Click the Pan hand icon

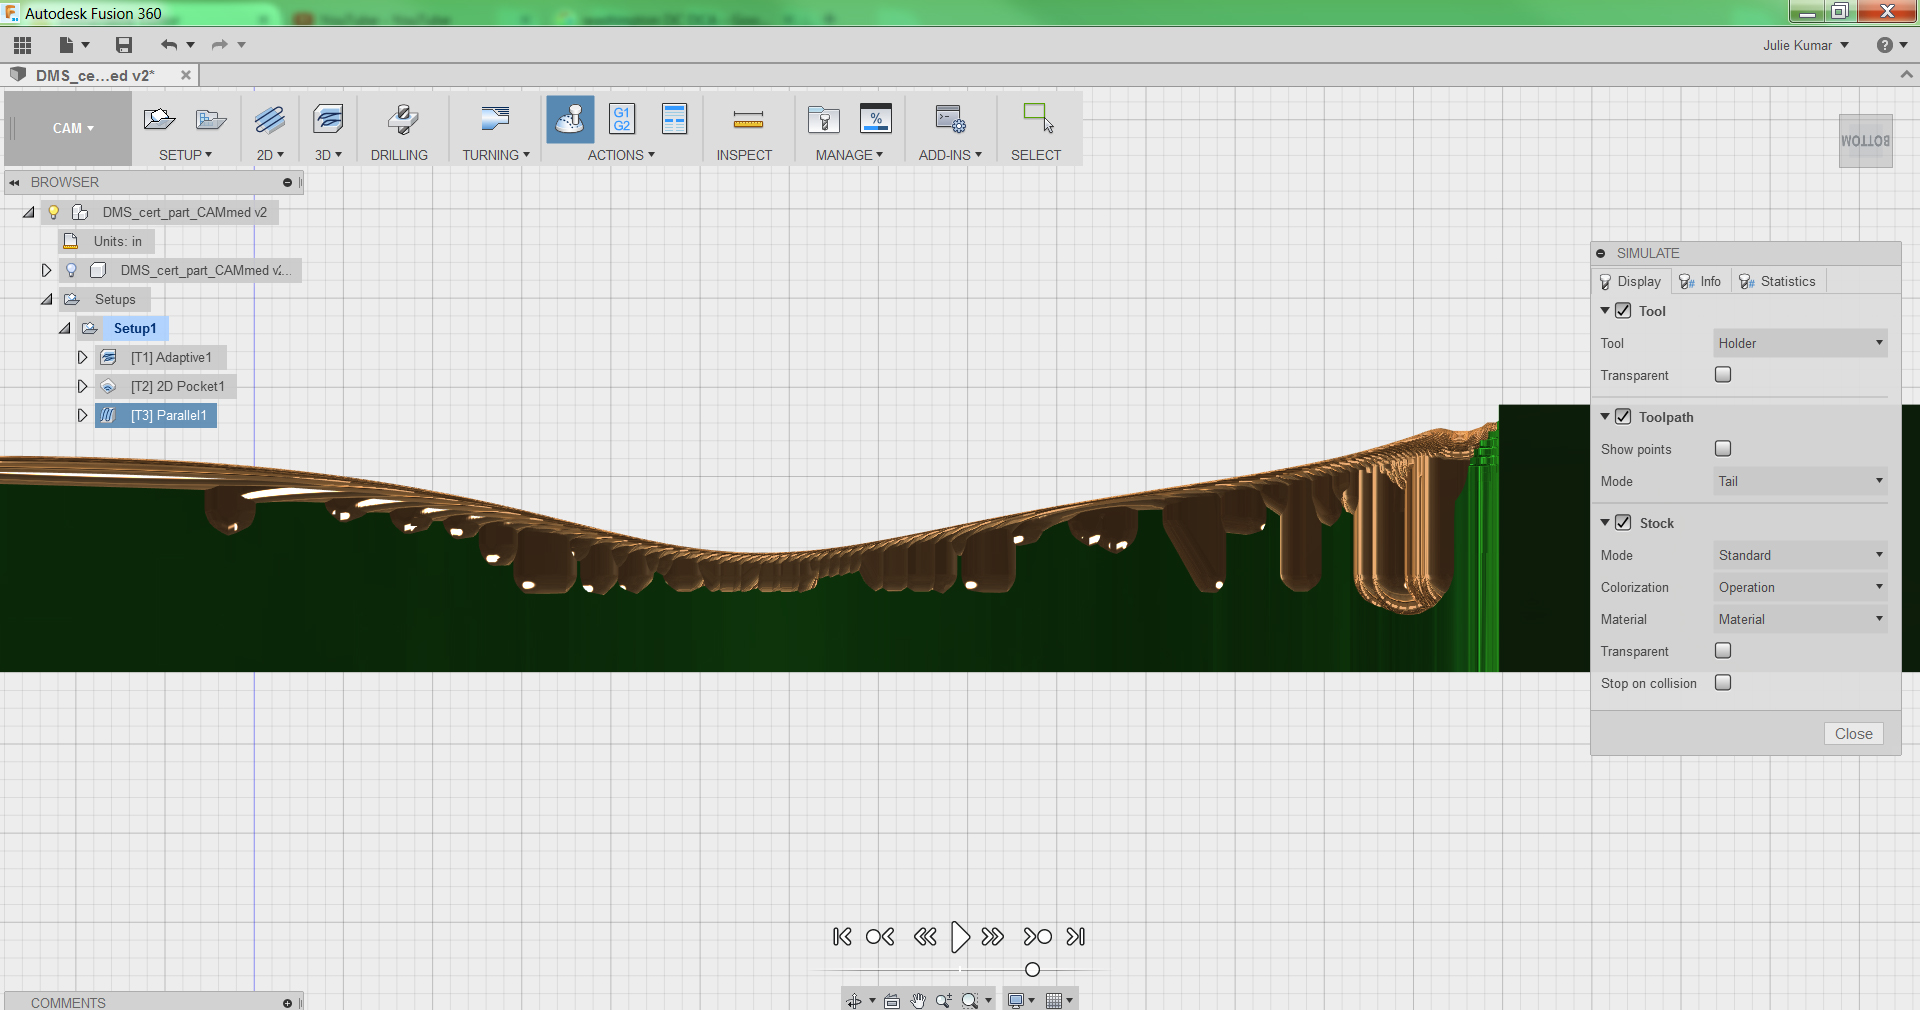[918, 1000]
